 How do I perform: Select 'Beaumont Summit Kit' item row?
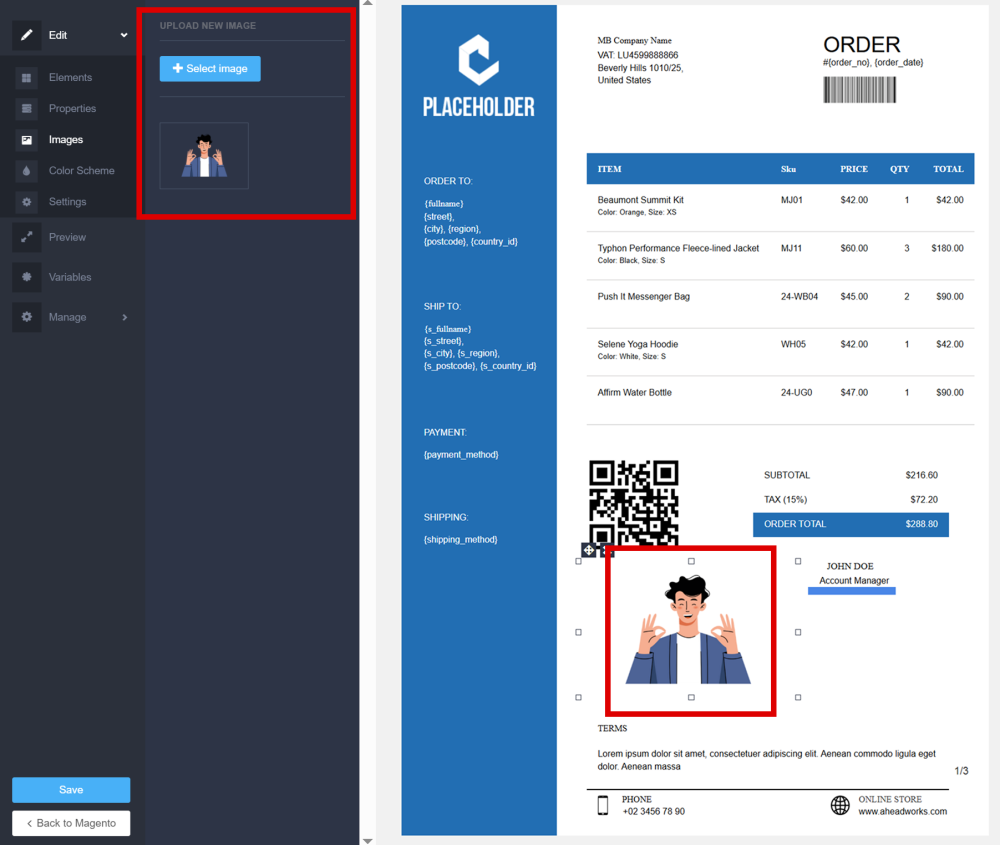pos(780,206)
